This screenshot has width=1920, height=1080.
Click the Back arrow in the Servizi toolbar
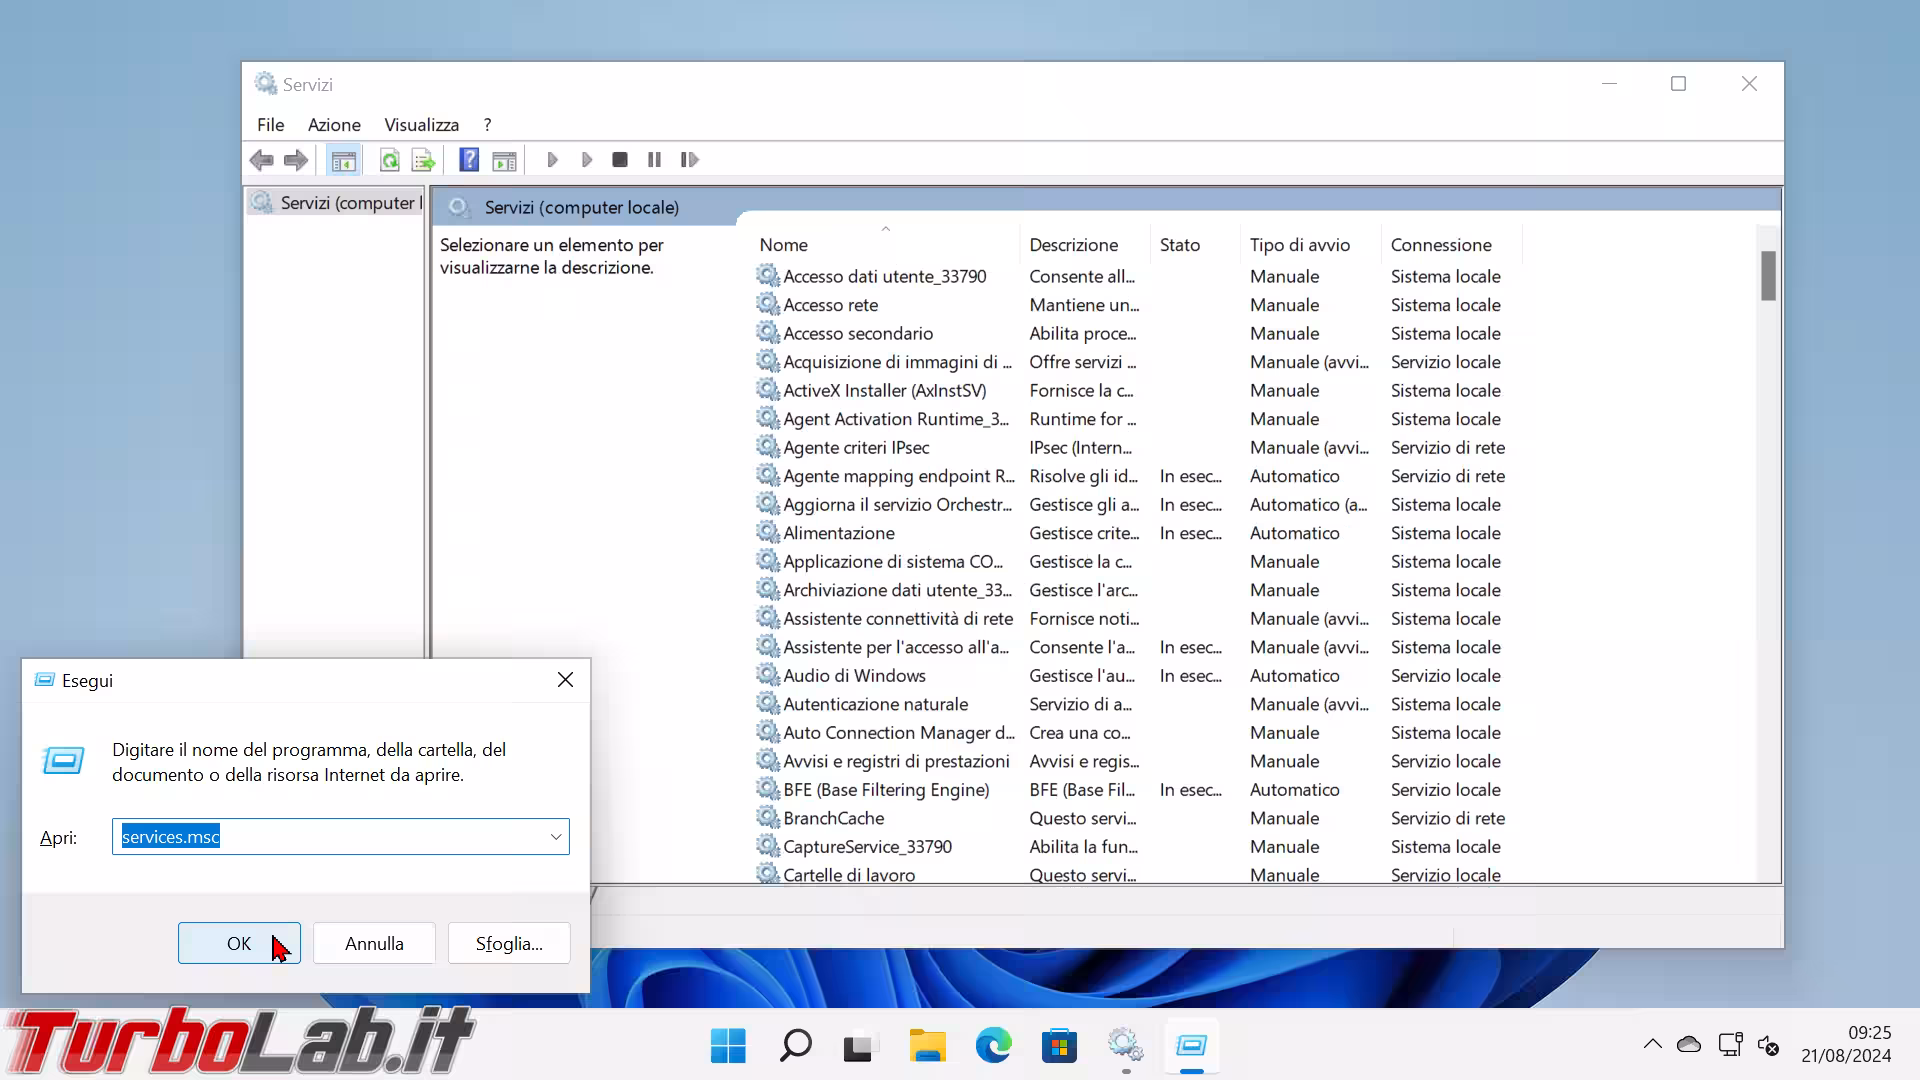(x=262, y=160)
